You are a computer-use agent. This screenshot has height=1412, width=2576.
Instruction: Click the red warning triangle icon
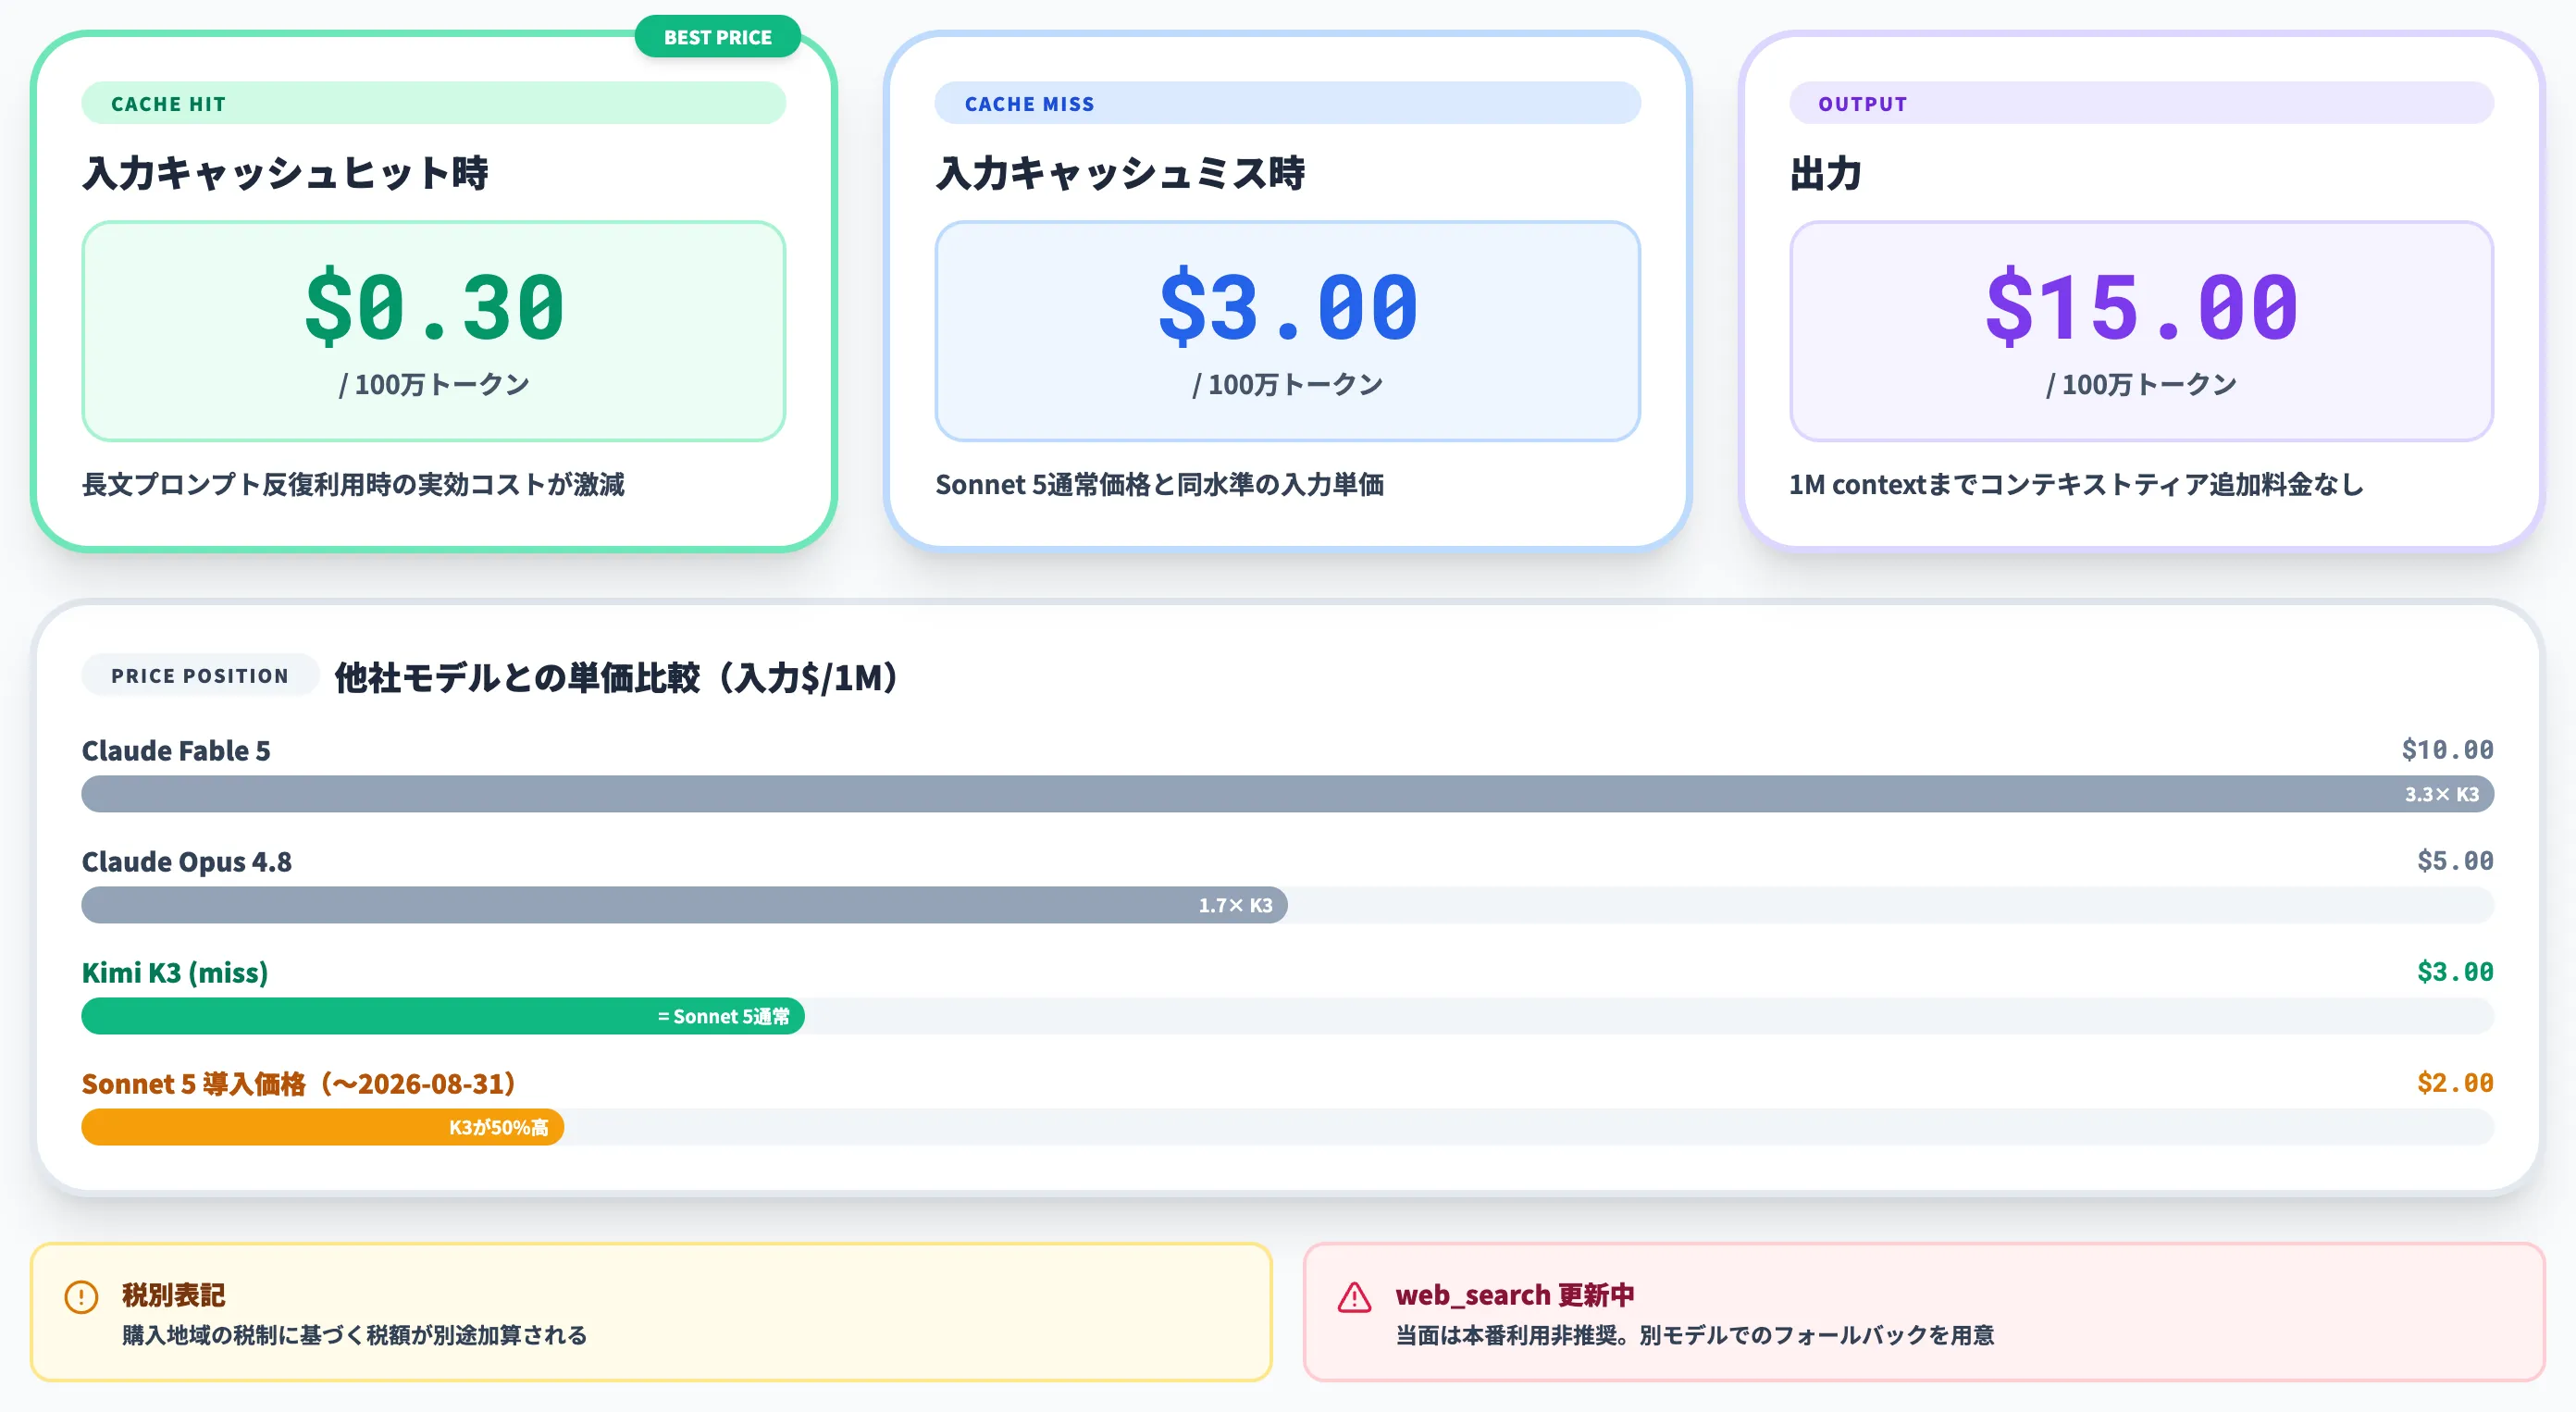pyautogui.click(x=1354, y=1297)
